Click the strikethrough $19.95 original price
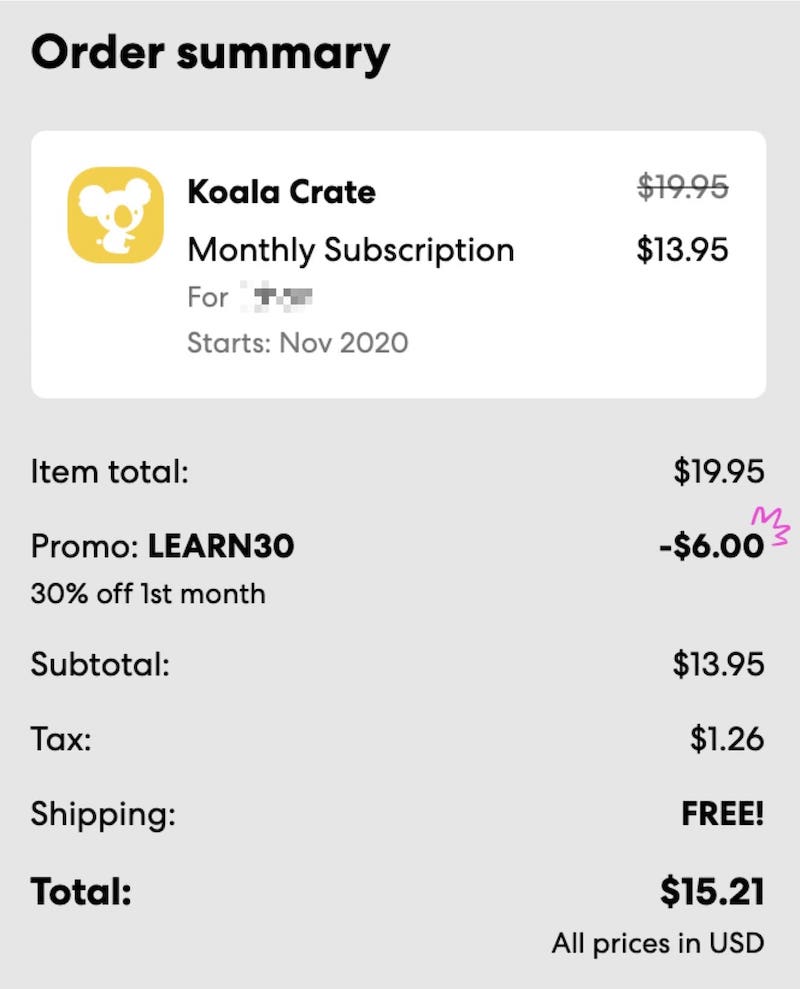Screen dimensions: 800x989 (683, 186)
